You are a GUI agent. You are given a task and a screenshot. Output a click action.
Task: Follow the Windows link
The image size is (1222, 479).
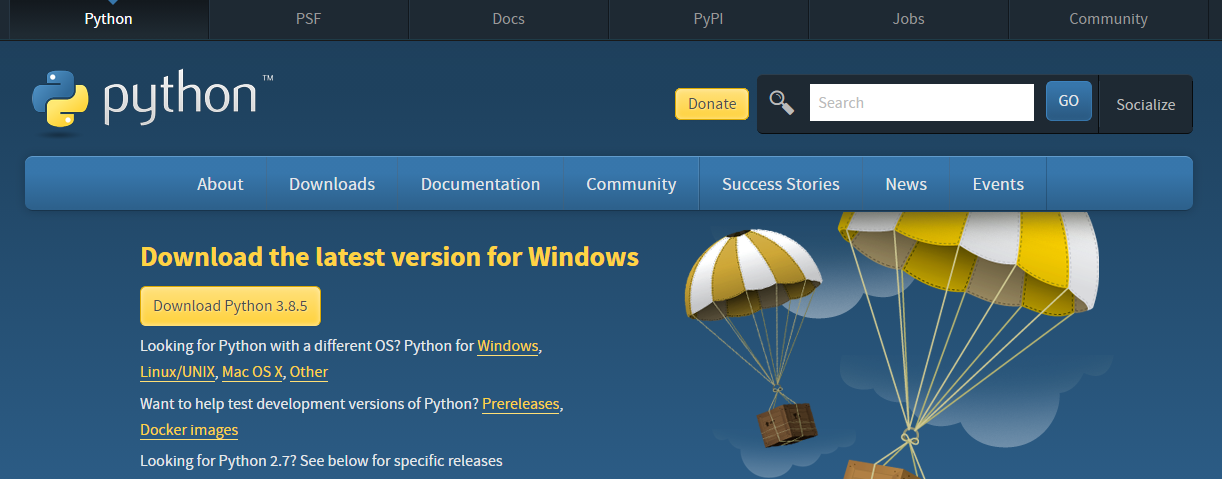(508, 346)
